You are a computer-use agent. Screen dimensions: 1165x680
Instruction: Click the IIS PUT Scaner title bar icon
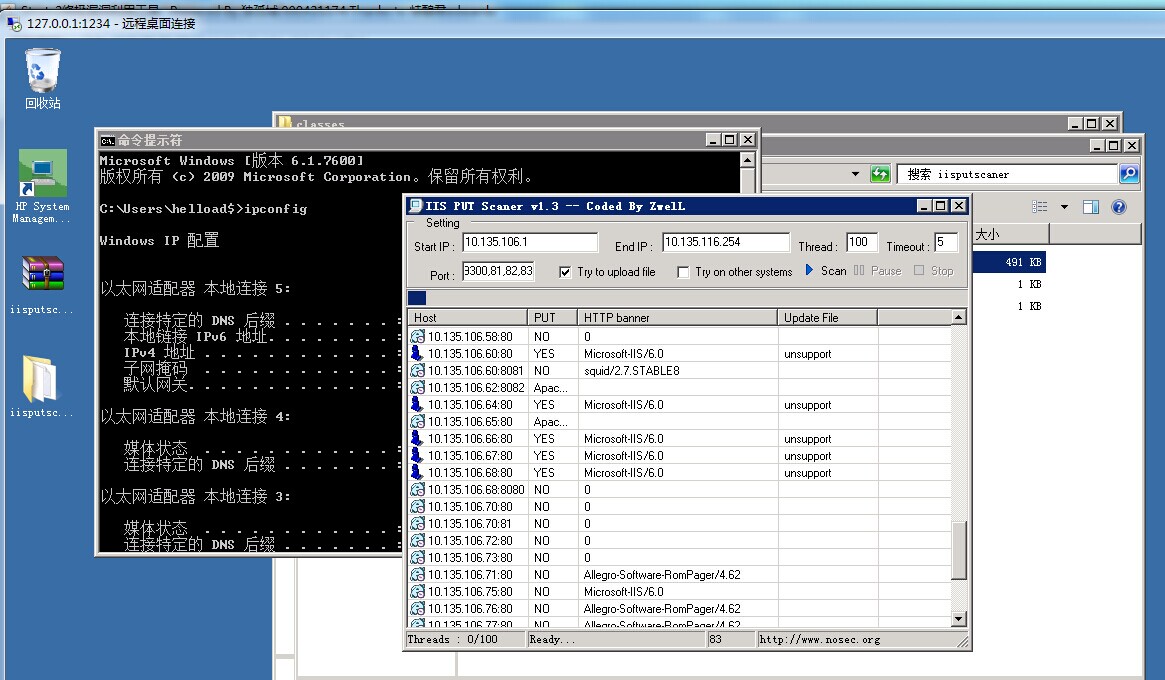pos(415,206)
